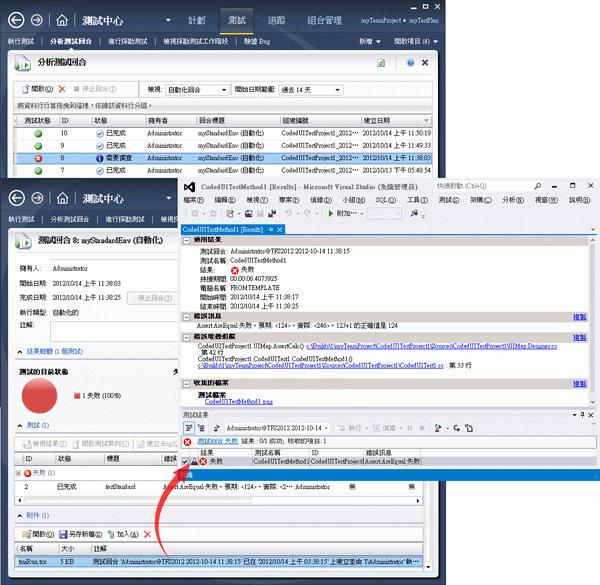The height and width of the screenshot is (585, 600).
Task: Click CodedUITest1.cs stack trace link
Action: pyautogui.click(x=321, y=366)
